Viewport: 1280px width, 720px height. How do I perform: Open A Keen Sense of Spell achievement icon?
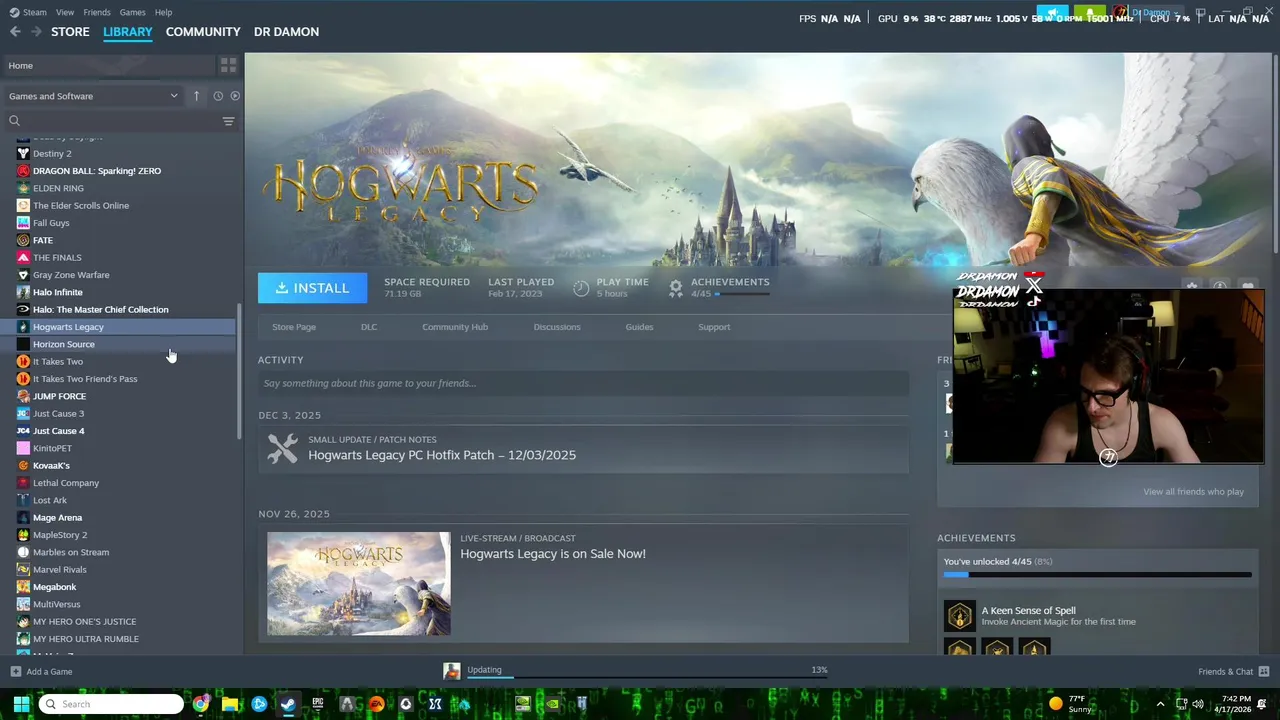[959, 616]
